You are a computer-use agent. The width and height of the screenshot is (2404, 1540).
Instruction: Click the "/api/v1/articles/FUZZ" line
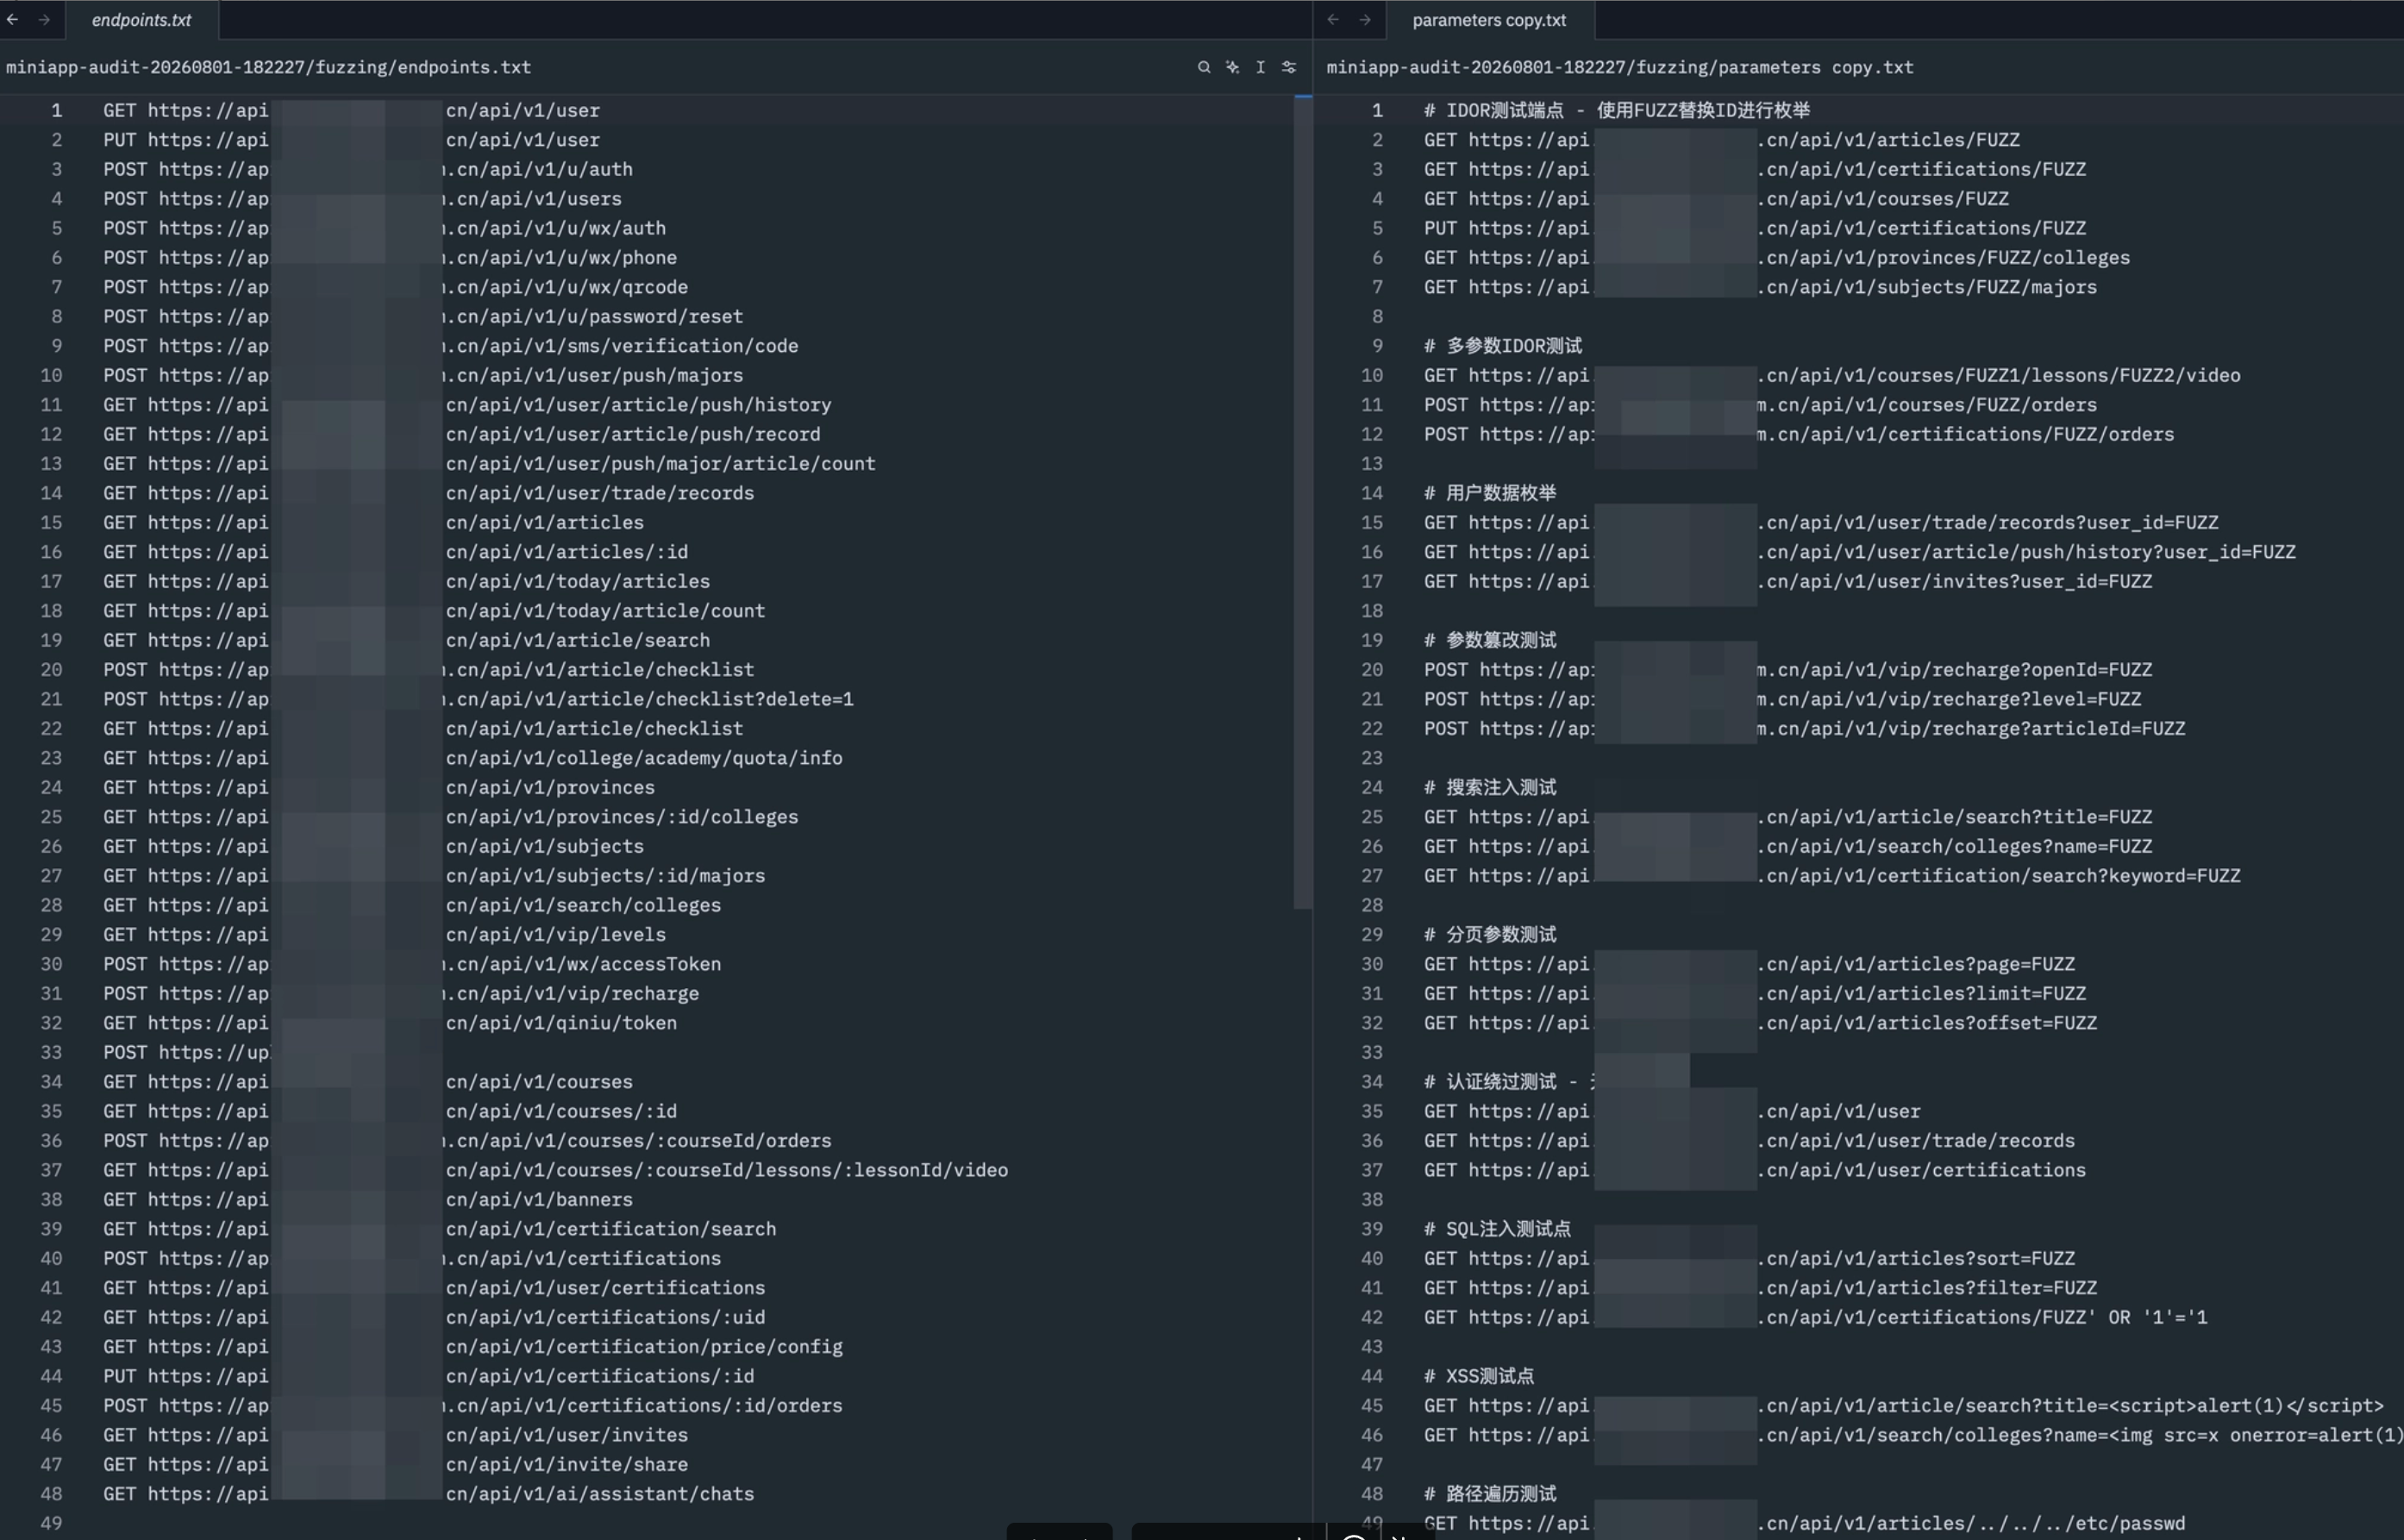[x=1722, y=140]
